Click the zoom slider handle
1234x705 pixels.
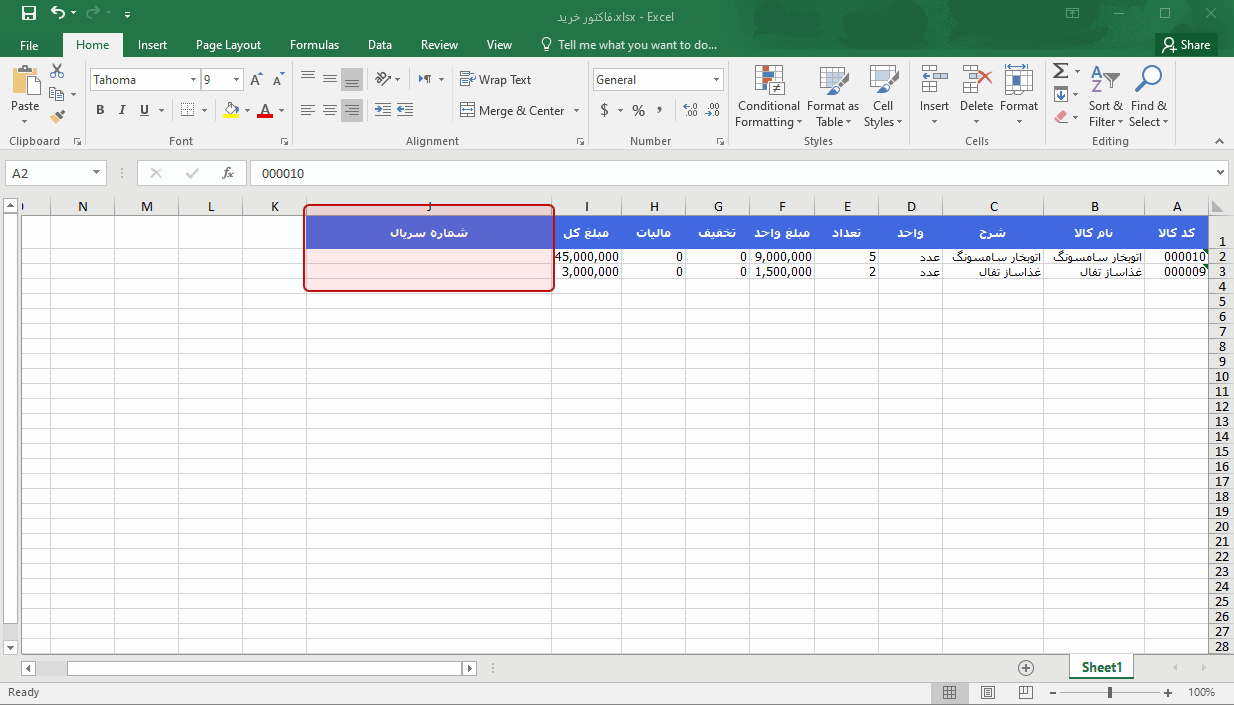click(1110, 693)
